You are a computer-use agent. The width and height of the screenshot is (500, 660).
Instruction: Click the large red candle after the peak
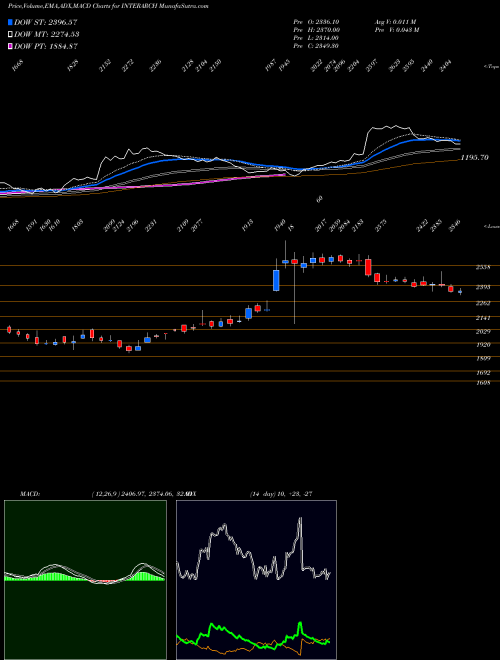(368, 267)
